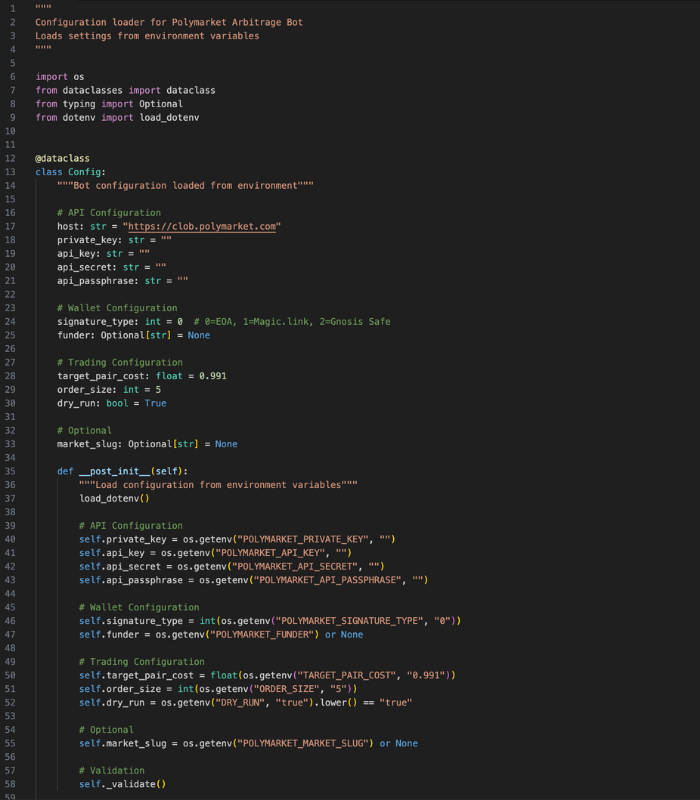Click line number 35 in the gutter

point(10,471)
